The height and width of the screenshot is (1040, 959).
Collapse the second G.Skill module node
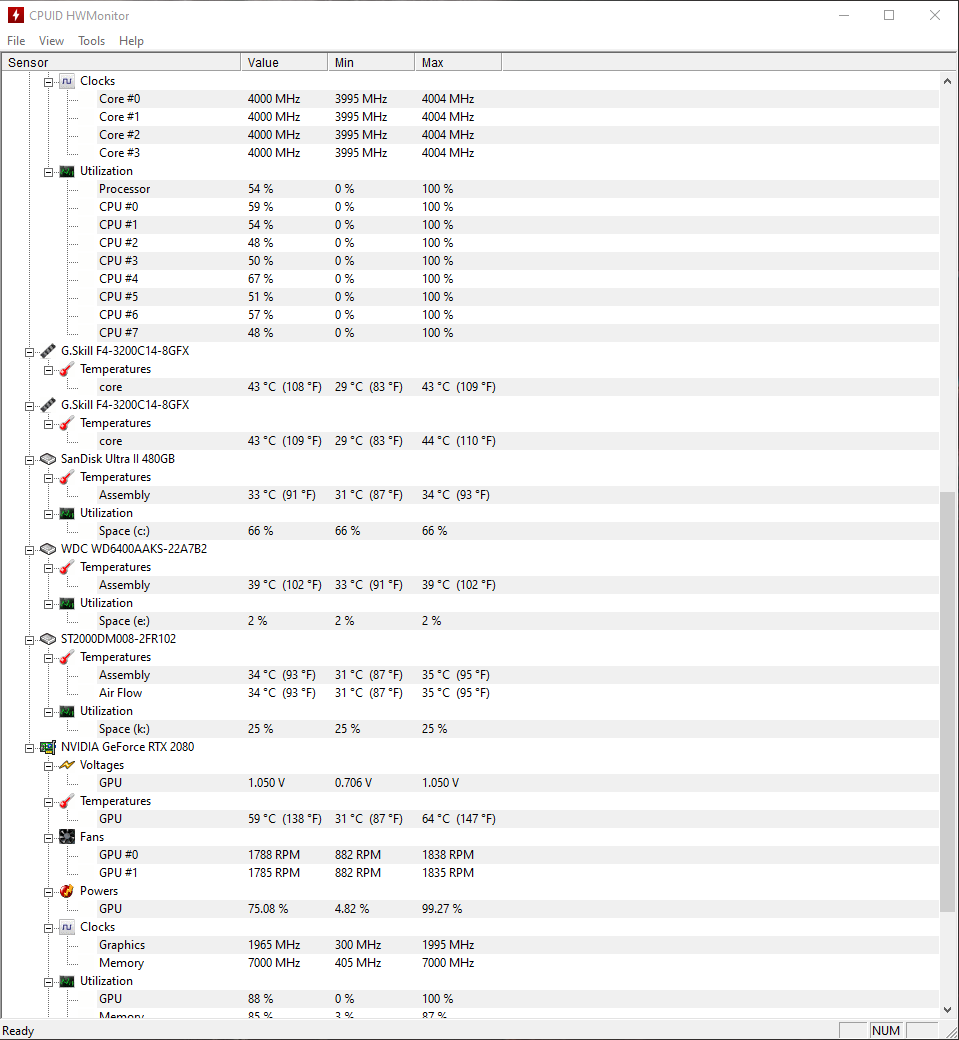pos(29,406)
